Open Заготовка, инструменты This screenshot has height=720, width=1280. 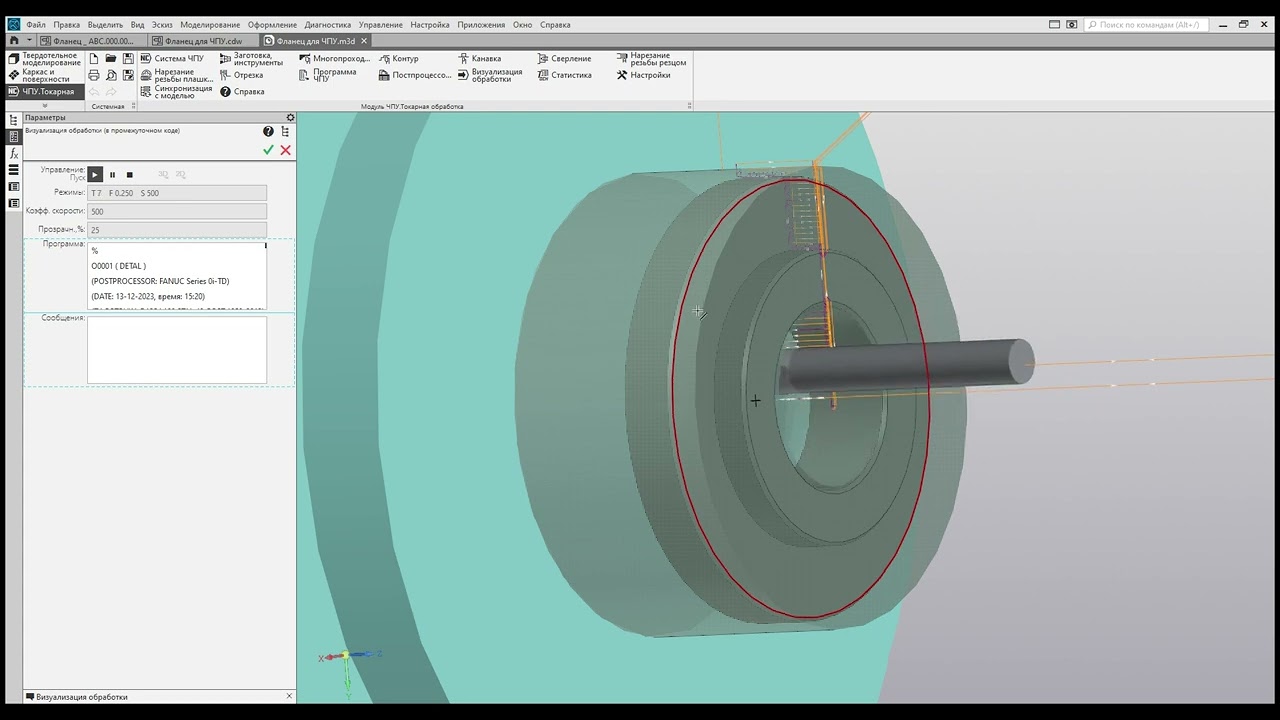point(251,58)
